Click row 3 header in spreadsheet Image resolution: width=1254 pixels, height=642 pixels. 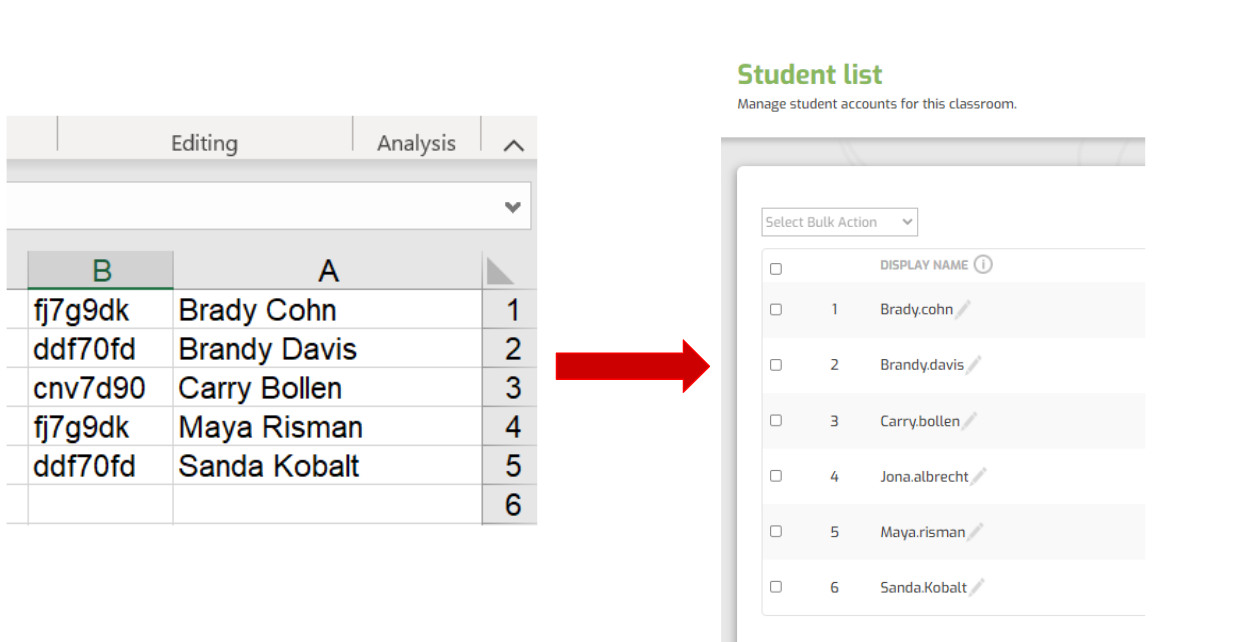pyautogui.click(x=511, y=388)
